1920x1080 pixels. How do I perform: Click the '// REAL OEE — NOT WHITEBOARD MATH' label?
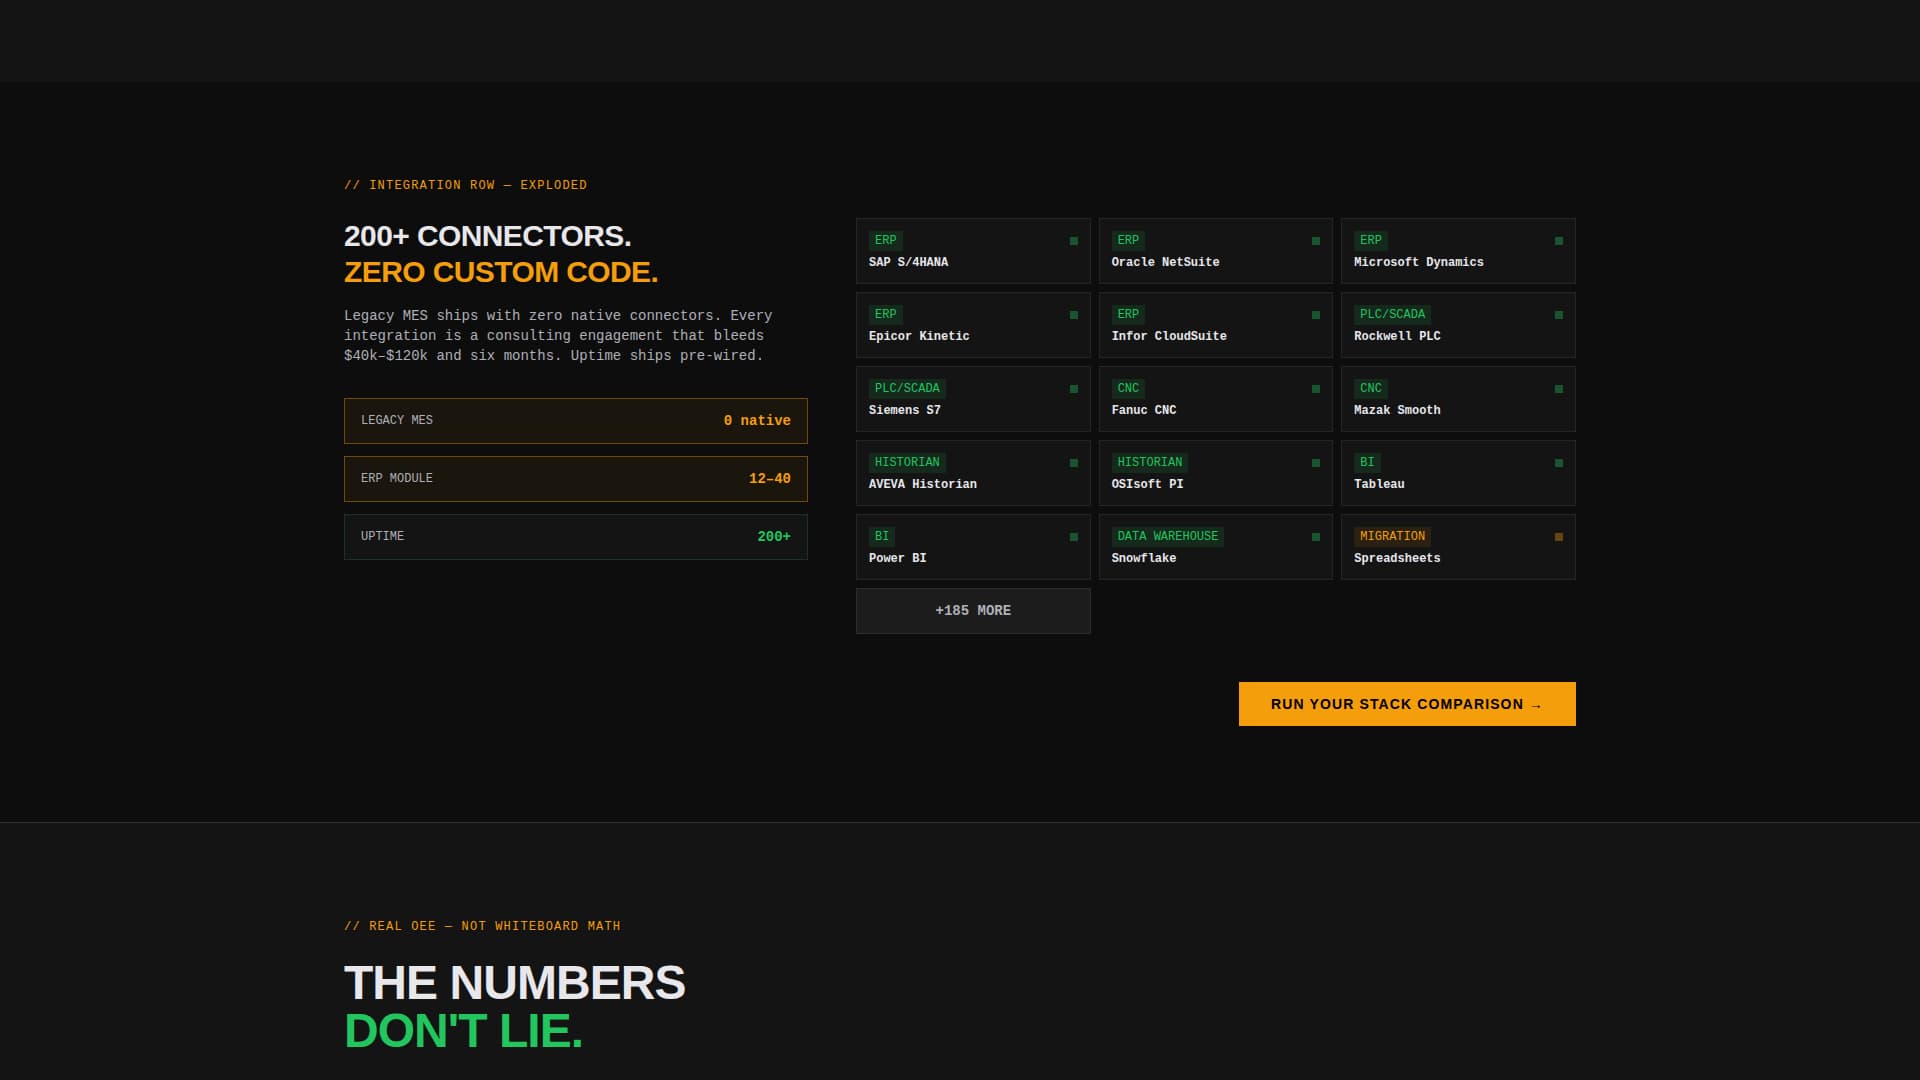pos(482,926)
